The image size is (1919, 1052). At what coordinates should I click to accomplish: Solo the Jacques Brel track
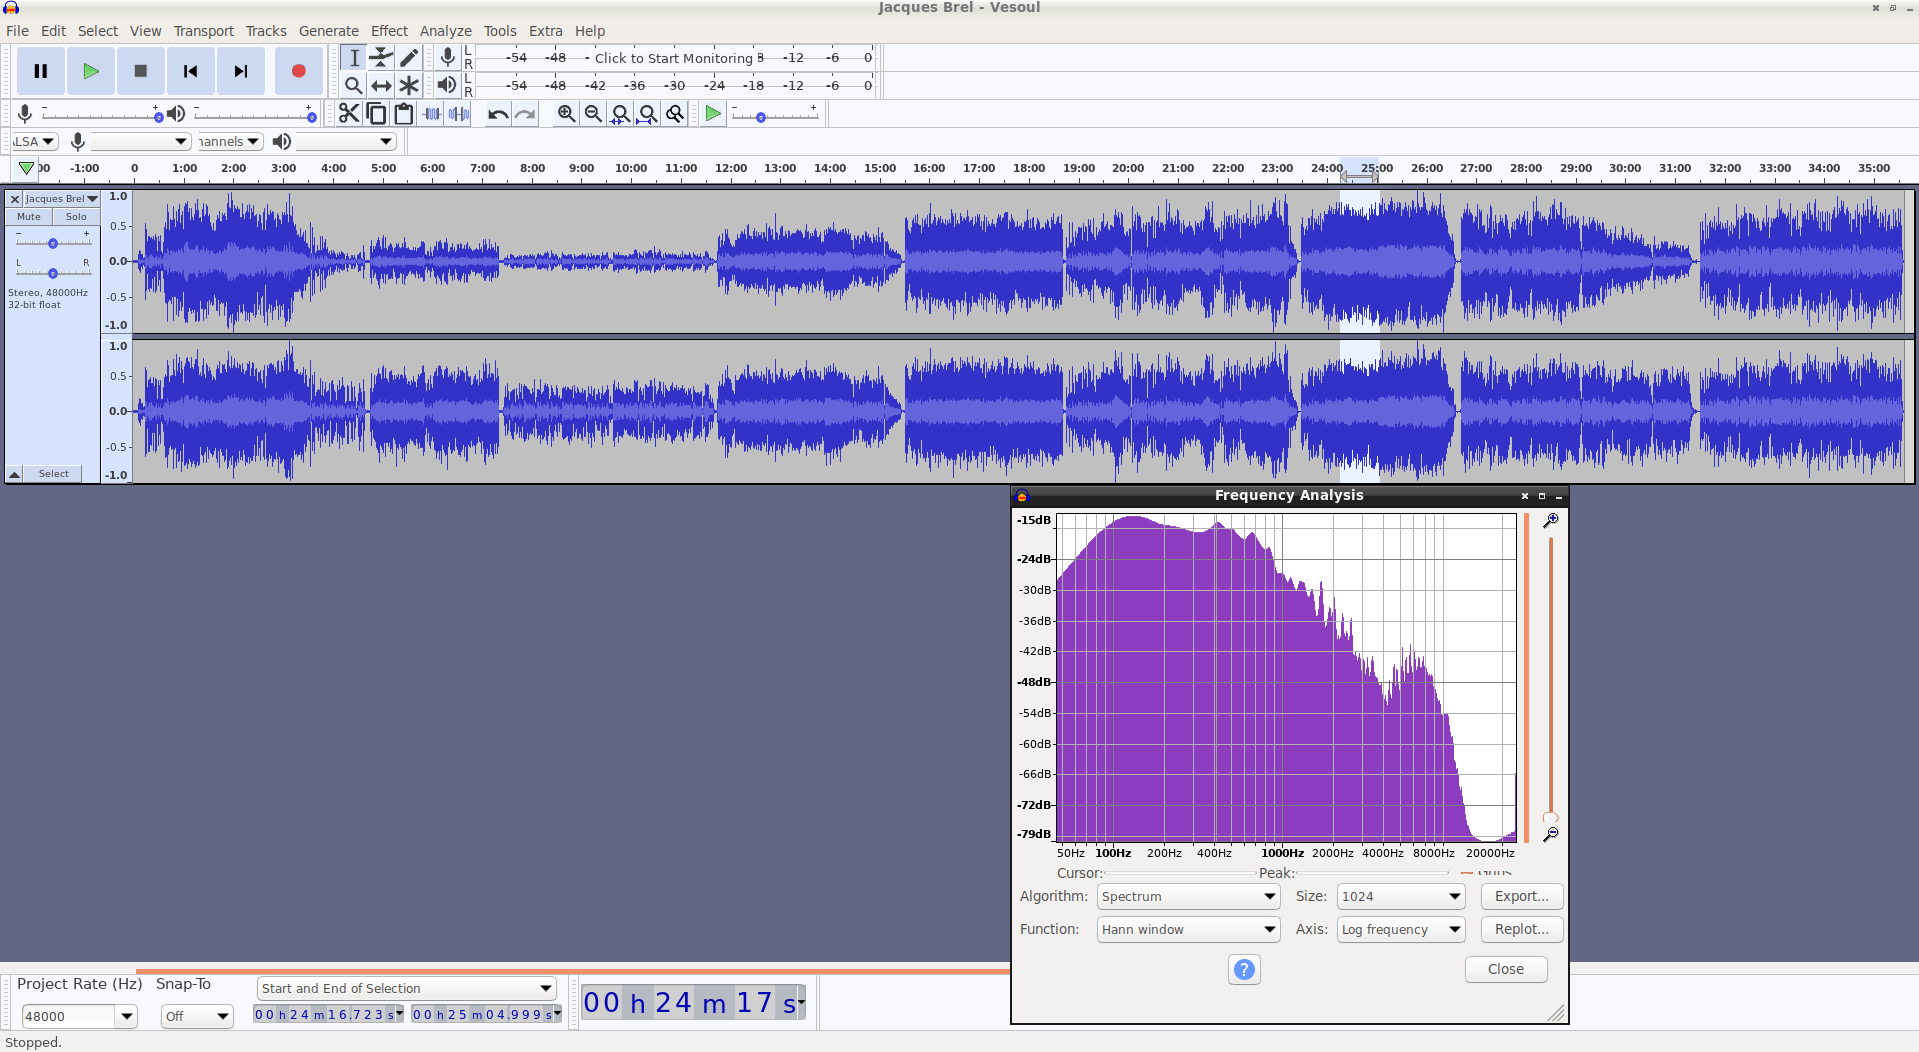pos(76,217)
